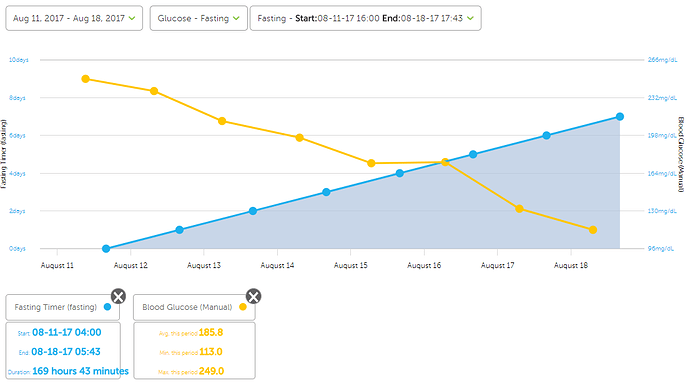The image size is (690, 382).
Task: Click the blue Fasting Timer legend dot
Action: [x=107, y=307]
